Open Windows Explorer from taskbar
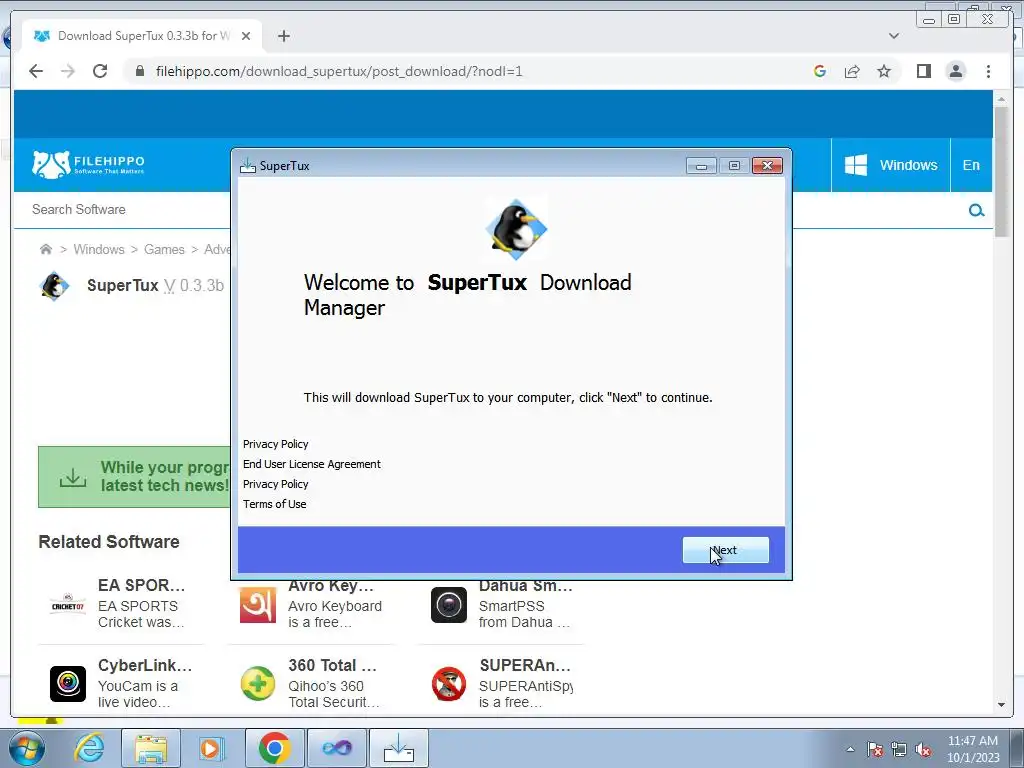This screenshot has width=1024, height=768. click(151, 748)
